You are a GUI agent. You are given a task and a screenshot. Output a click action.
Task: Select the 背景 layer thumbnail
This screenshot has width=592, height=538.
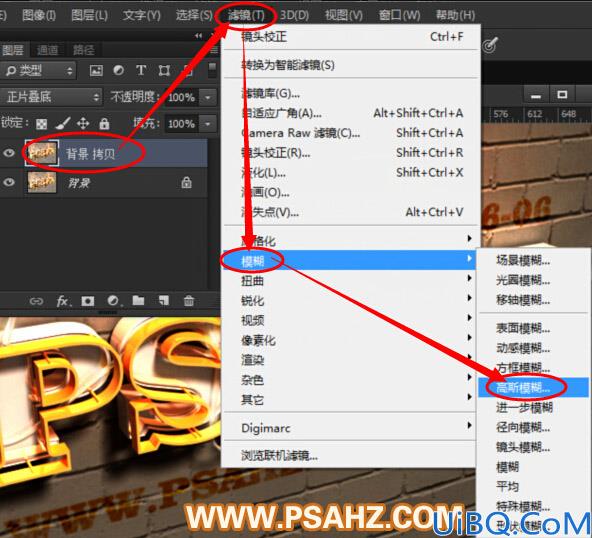pos(42,182)
